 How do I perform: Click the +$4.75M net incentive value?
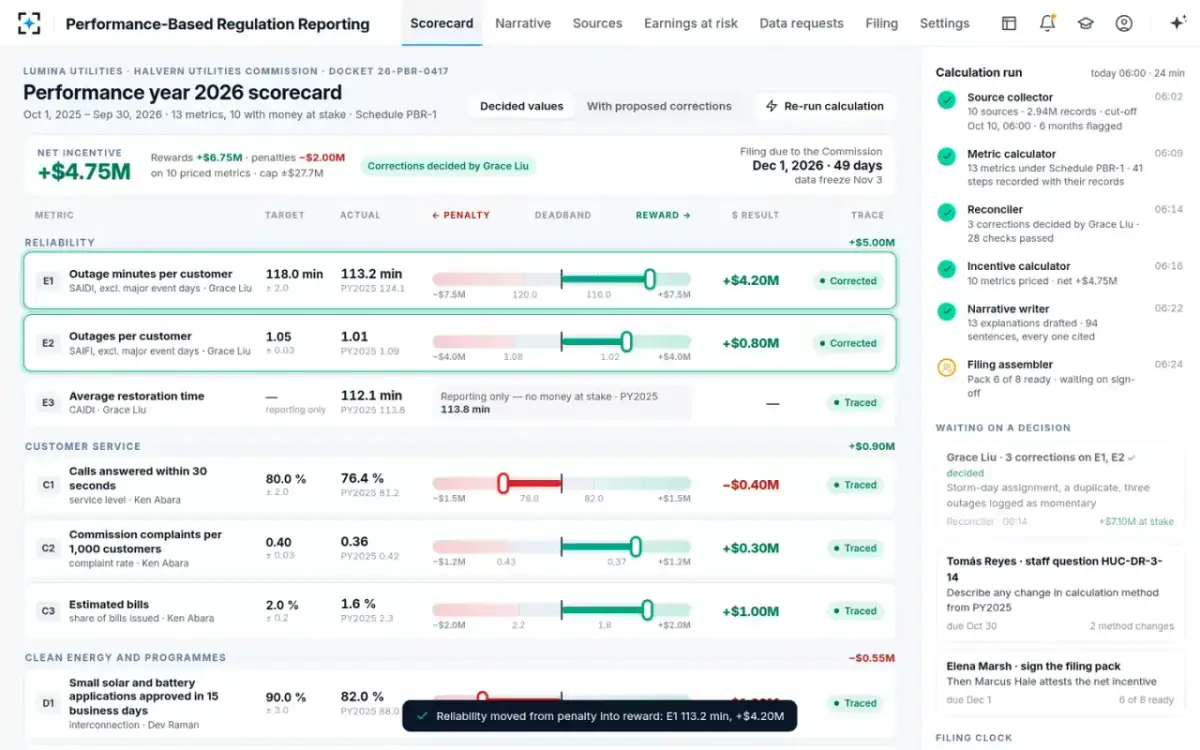[x=84, y=172]
